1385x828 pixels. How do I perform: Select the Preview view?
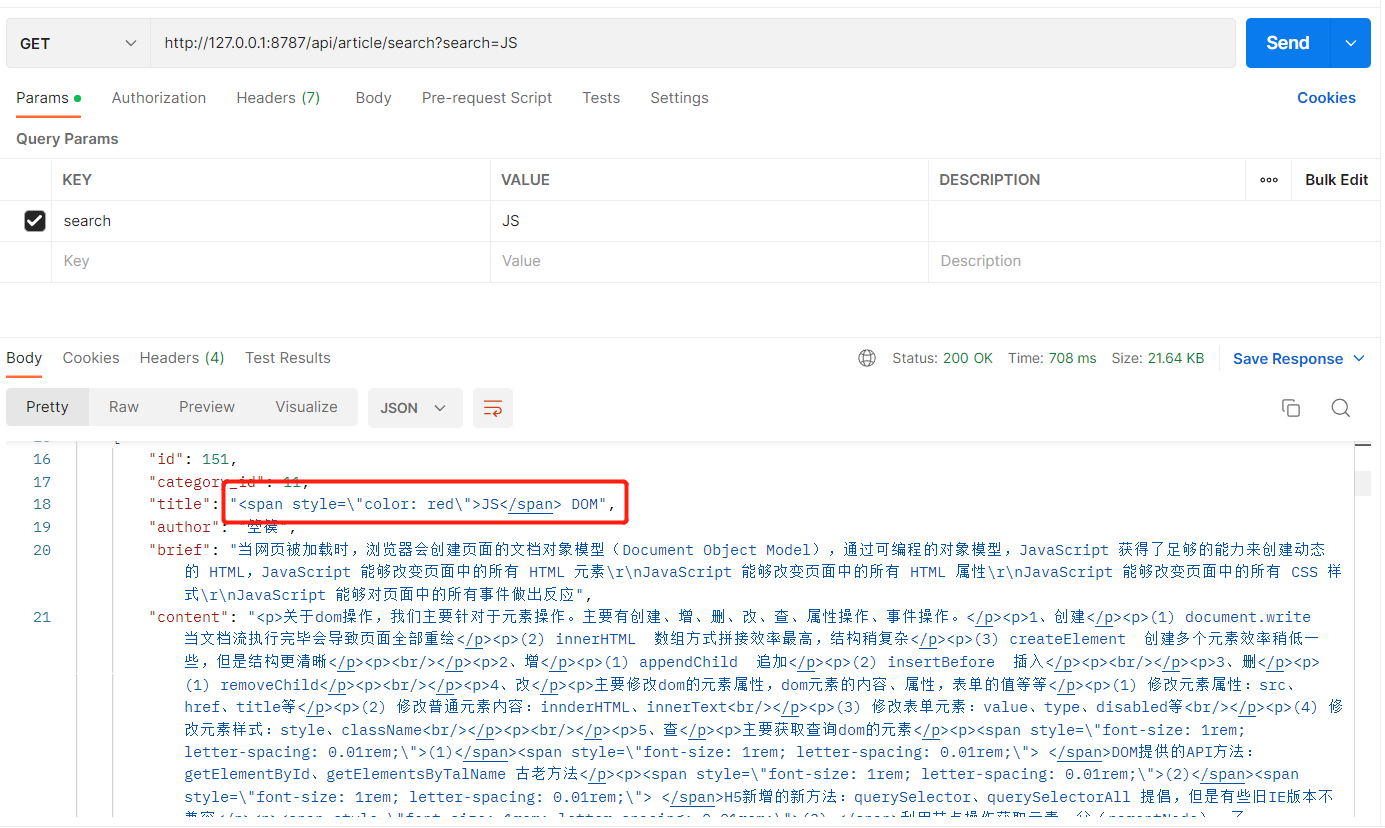click(x=207, y=407)
